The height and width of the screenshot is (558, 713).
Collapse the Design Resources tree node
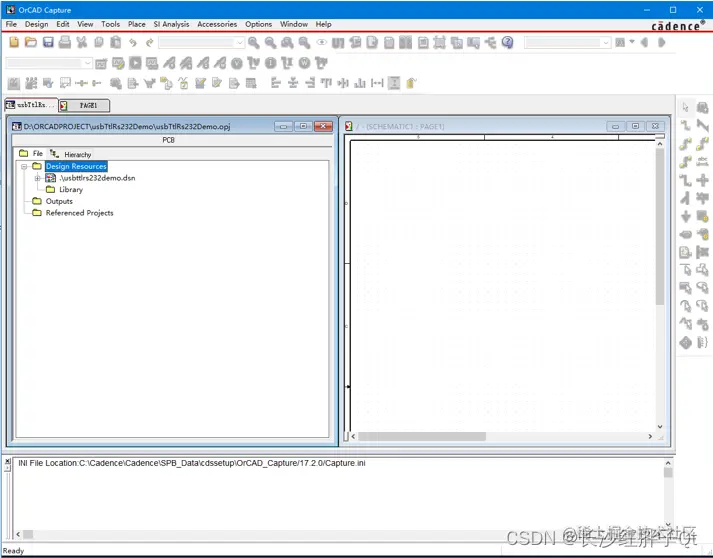click(x=24, y=166)
